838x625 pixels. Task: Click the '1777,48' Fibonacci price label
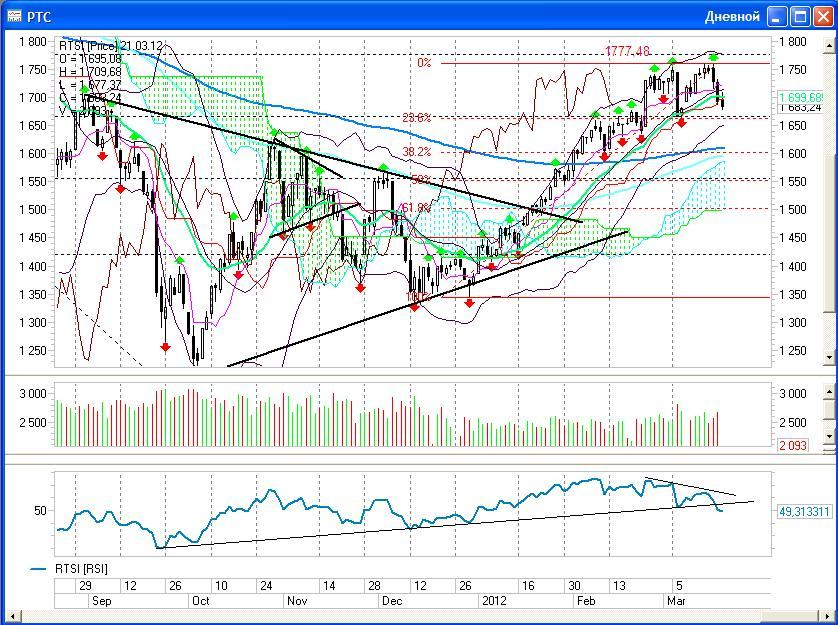point(627,51)
